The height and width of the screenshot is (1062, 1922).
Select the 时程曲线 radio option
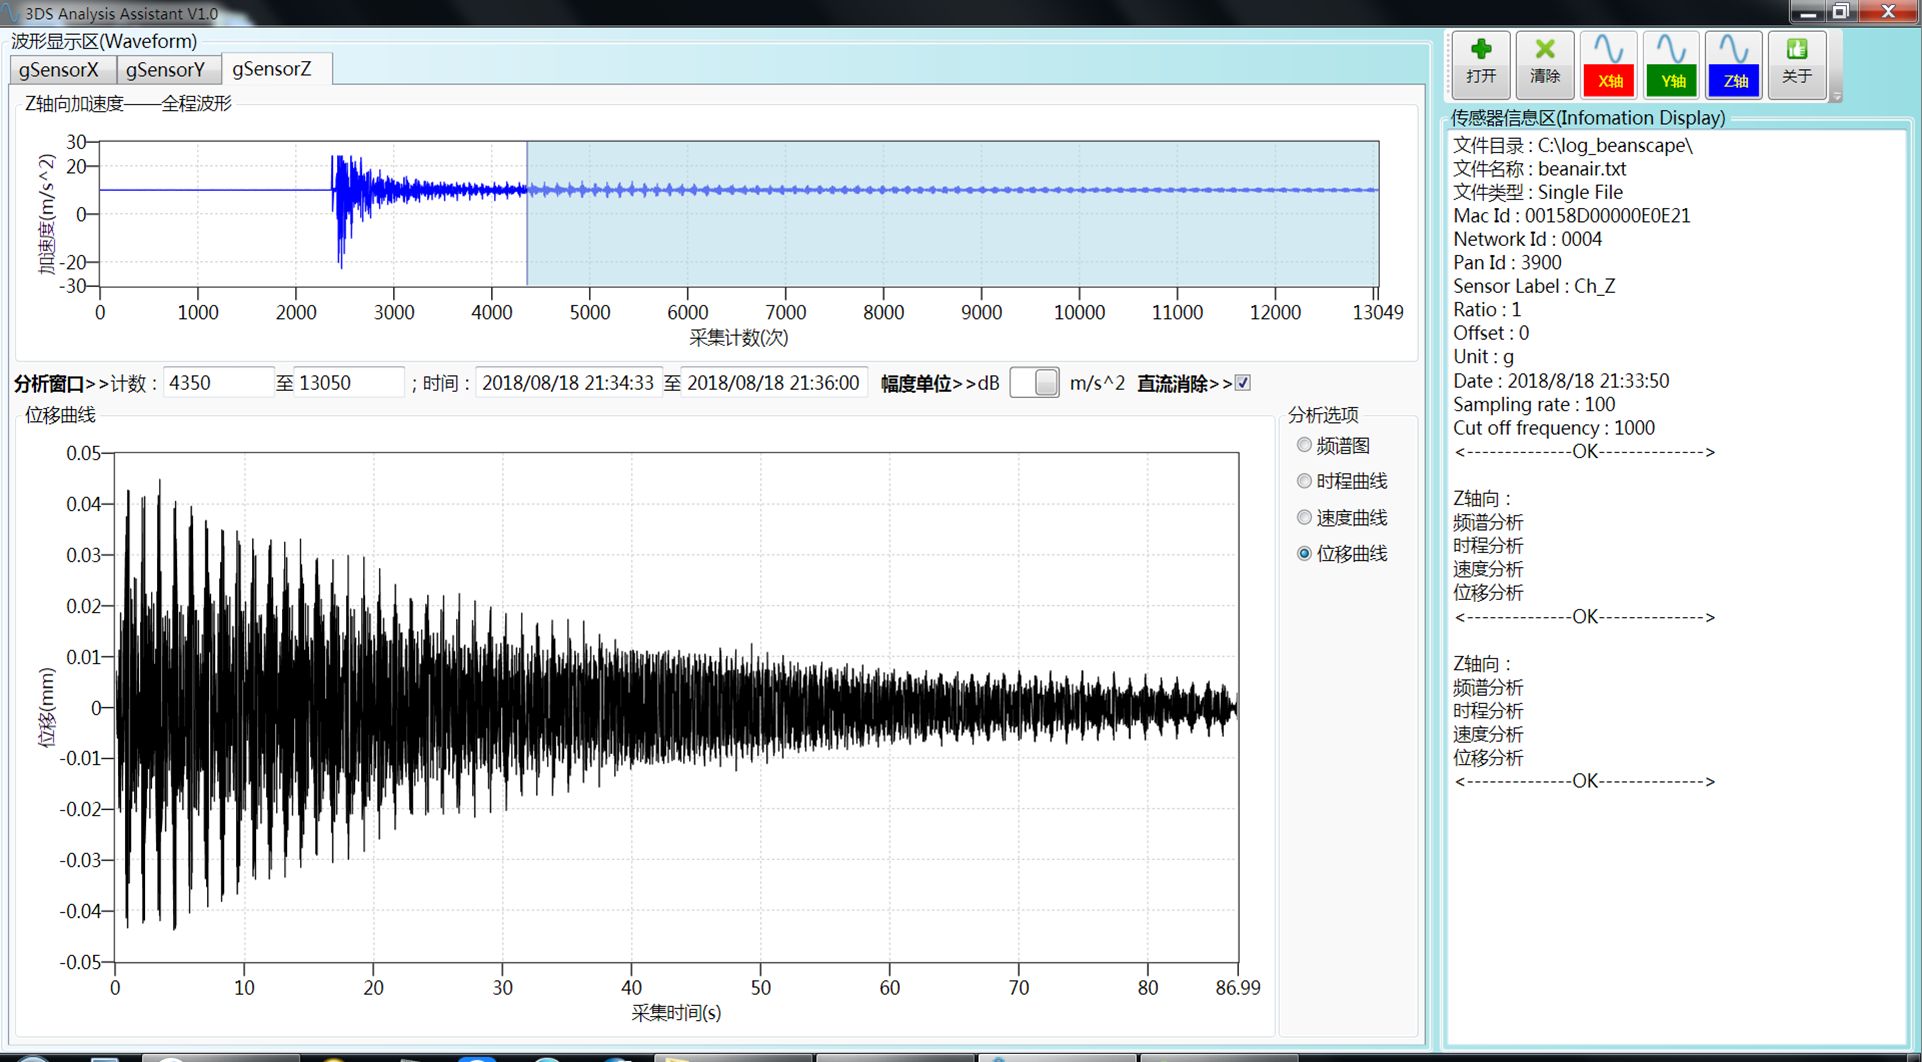1304,481
